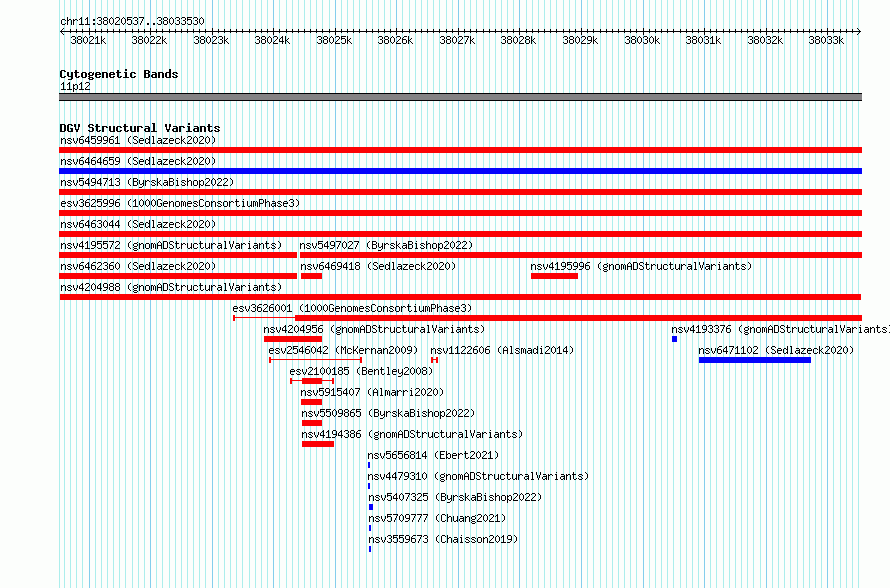Open the esv3625996 (1000GenomesConsortiumPhase3) label
This screenshot has height=588, width=890.
coord(180,203)
